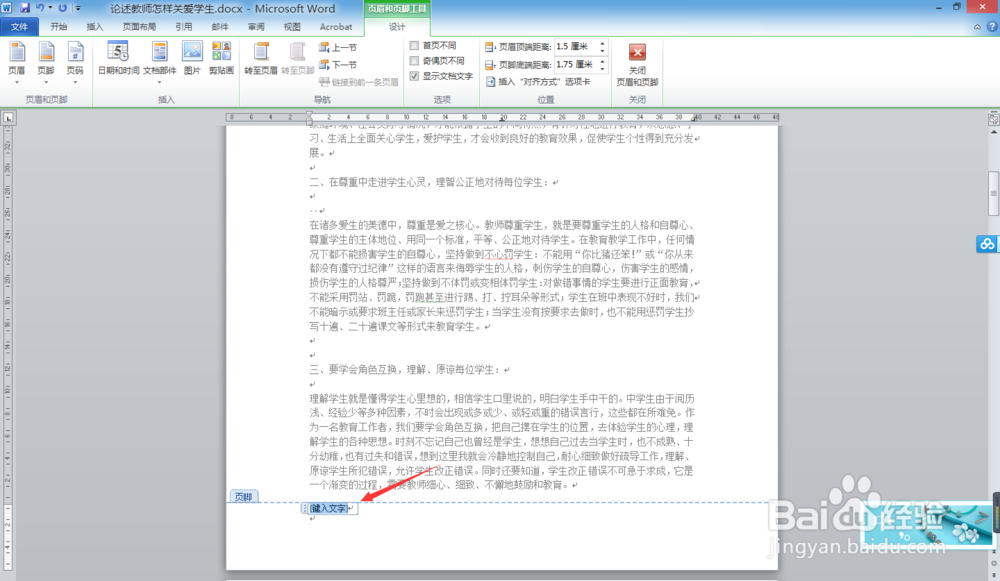Select the 设计 design tab
This screenshot has height=581, width=1000.
click(397, 27)
